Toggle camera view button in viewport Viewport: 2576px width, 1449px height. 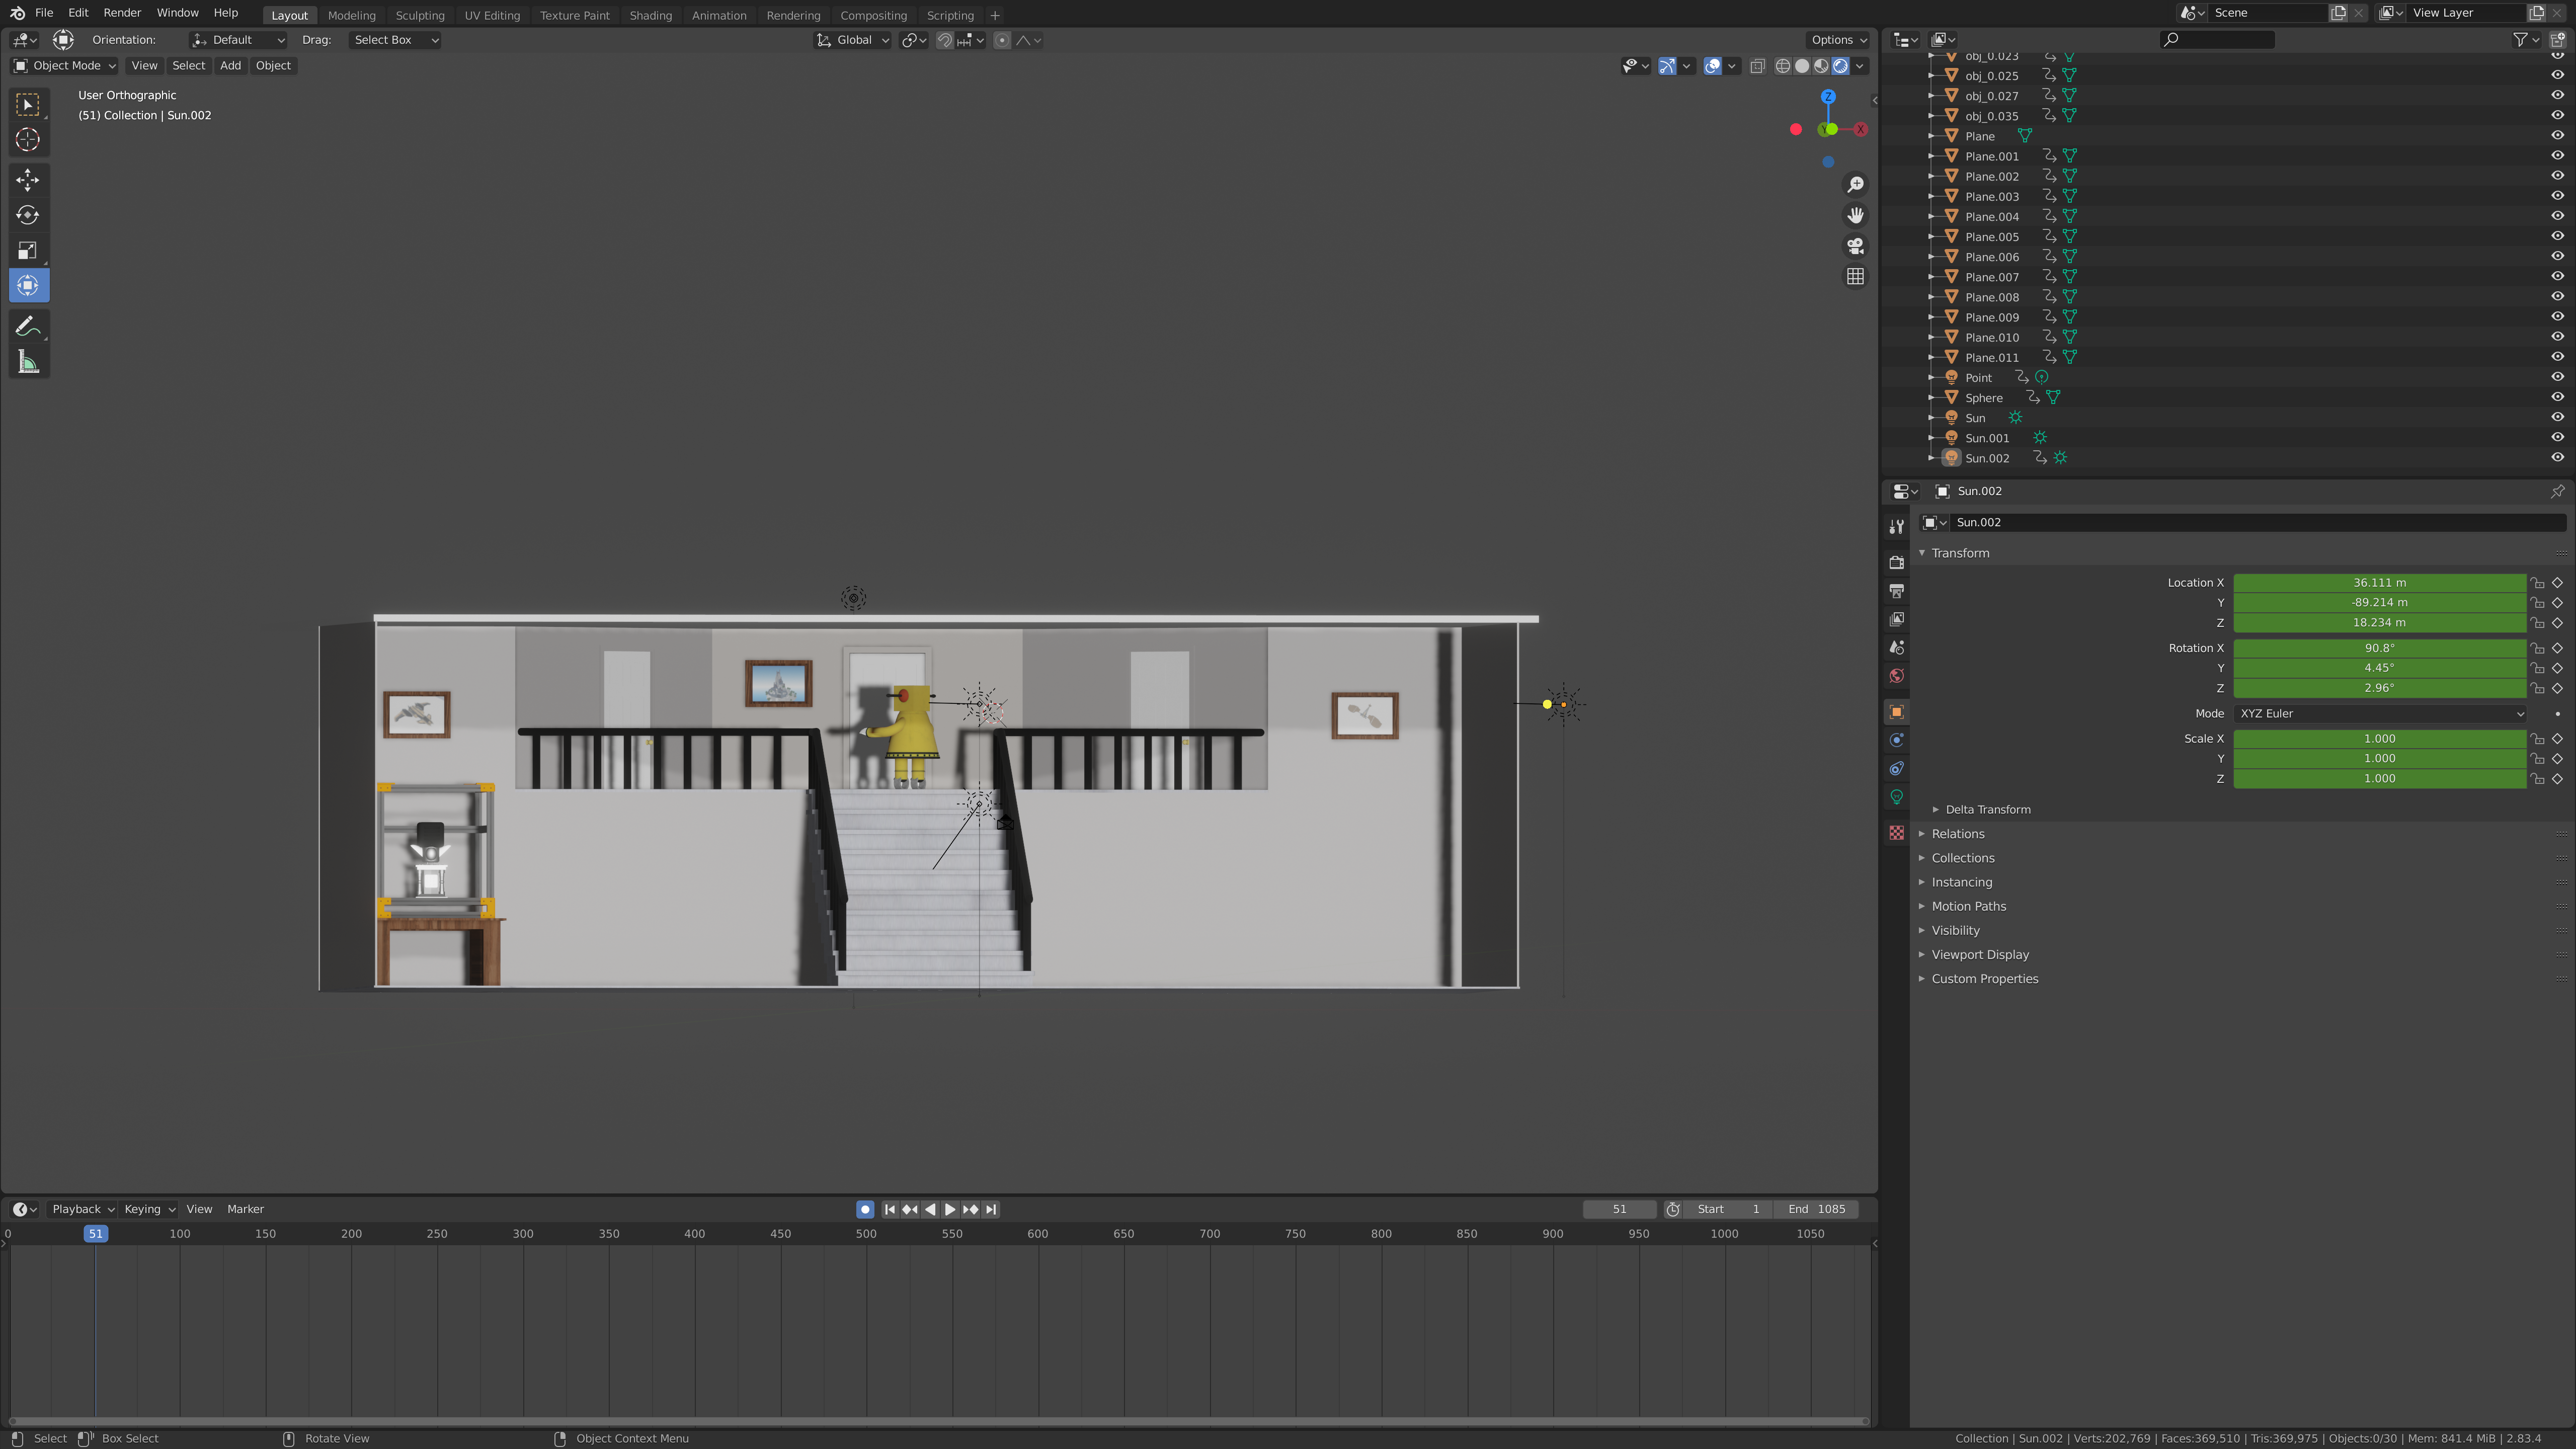pyautogui.click(x=1855, y=246)
